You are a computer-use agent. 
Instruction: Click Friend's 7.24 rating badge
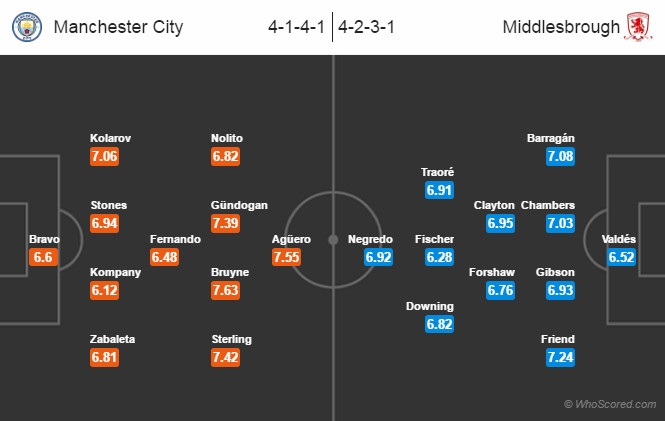pos(560,358)
